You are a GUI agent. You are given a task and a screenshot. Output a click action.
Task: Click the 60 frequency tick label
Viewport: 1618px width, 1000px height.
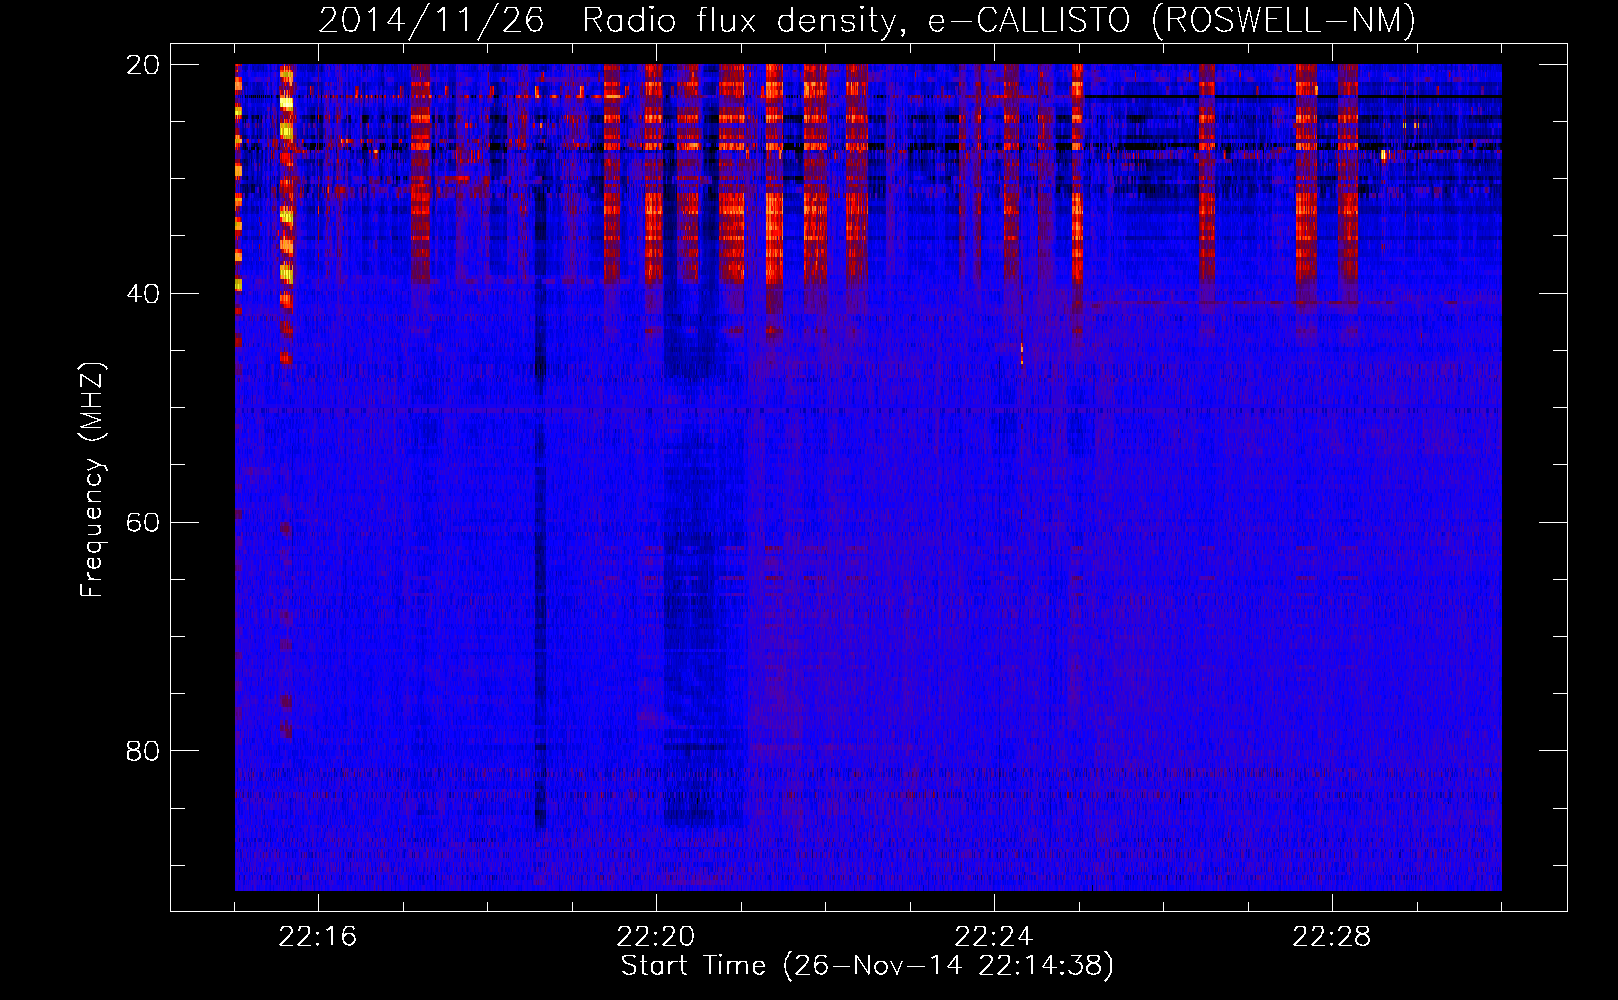[143, 522]
